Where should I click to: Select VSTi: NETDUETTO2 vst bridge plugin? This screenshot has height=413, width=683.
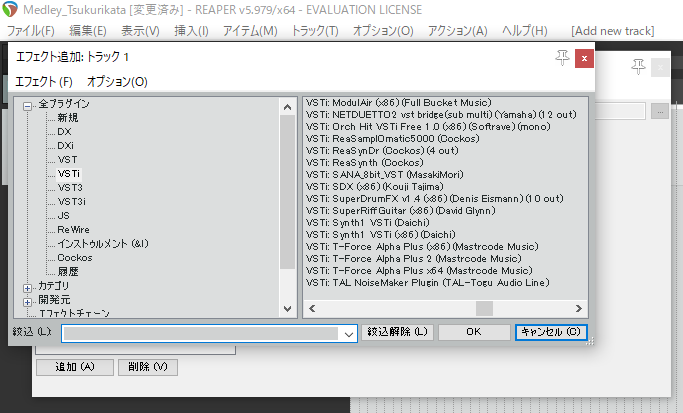click(441, 115)
